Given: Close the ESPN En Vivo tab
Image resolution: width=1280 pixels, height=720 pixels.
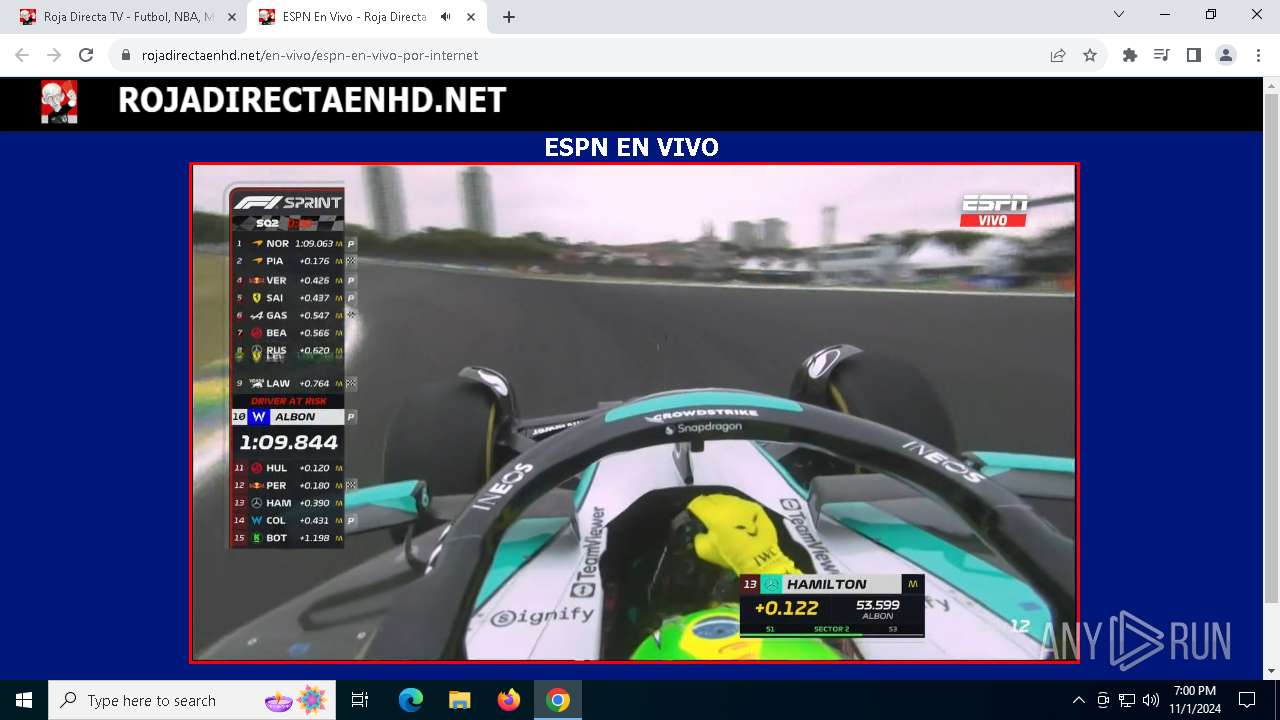Looking at the screenshot, I should (471, 17).
